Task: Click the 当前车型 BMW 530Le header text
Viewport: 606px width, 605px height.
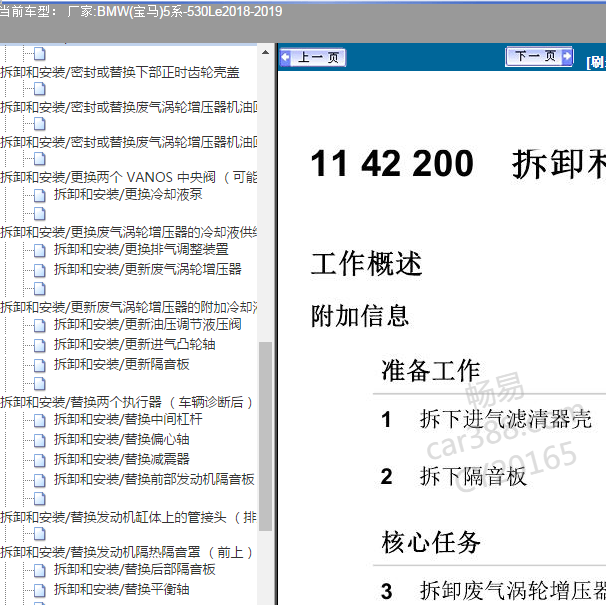Action: point(141,11)
